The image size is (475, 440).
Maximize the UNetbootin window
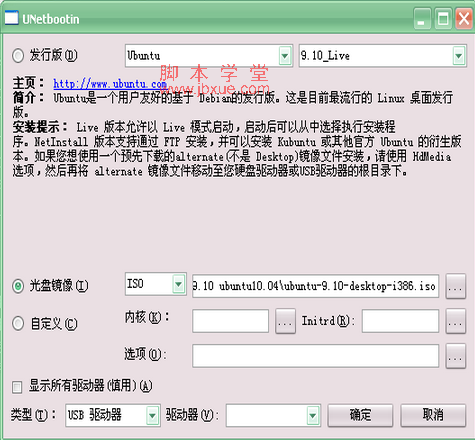[x=443, y=19]
